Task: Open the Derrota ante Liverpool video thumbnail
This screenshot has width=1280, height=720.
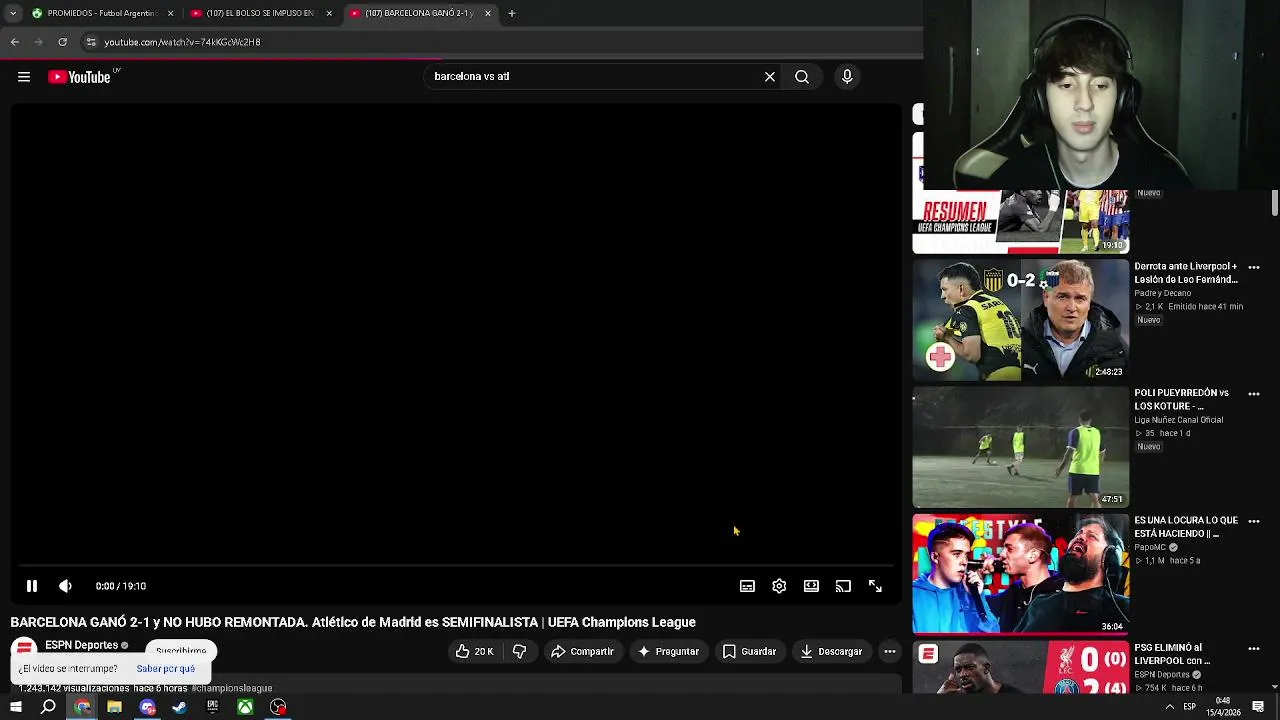Action: [x=1020, y=320]
